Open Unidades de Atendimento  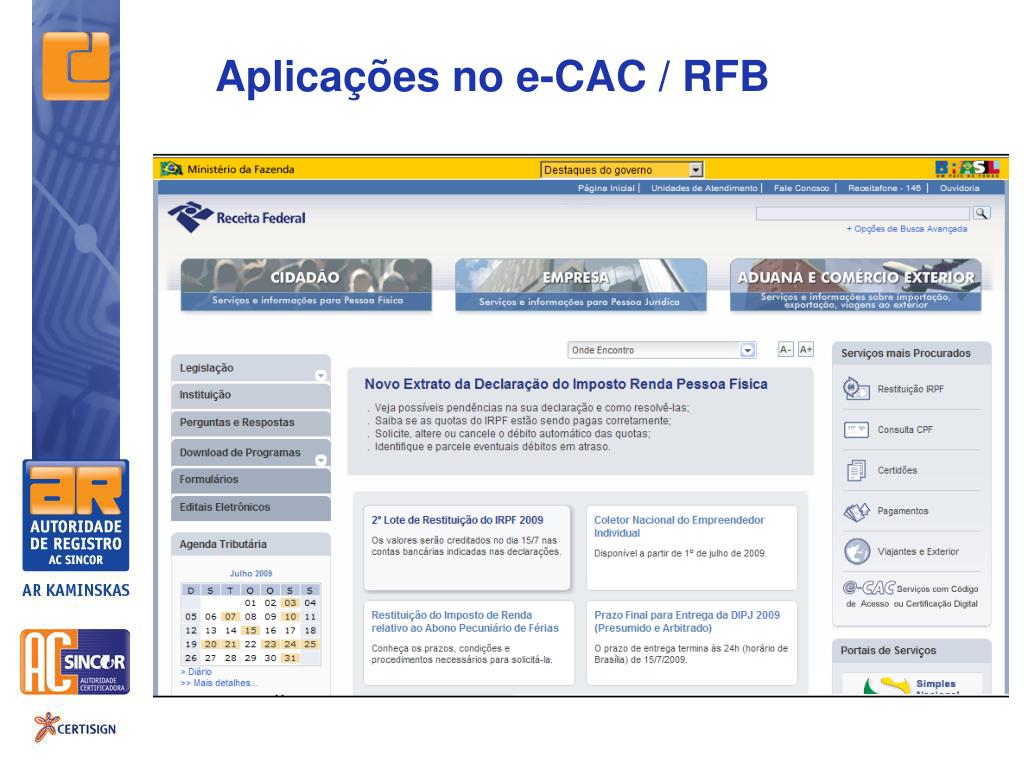[x=704, y=188]
